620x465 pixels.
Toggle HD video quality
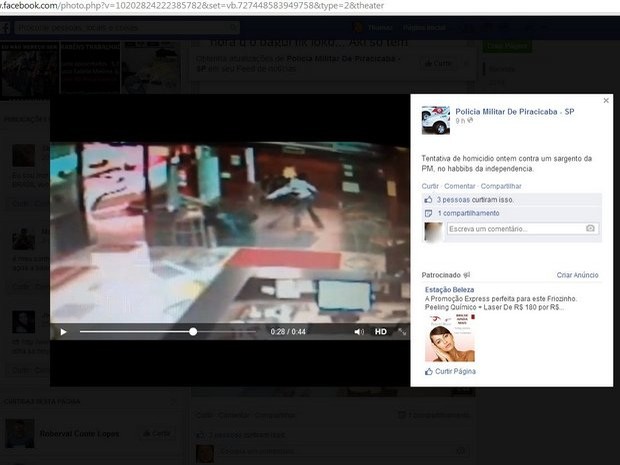[x=381, y=332]
